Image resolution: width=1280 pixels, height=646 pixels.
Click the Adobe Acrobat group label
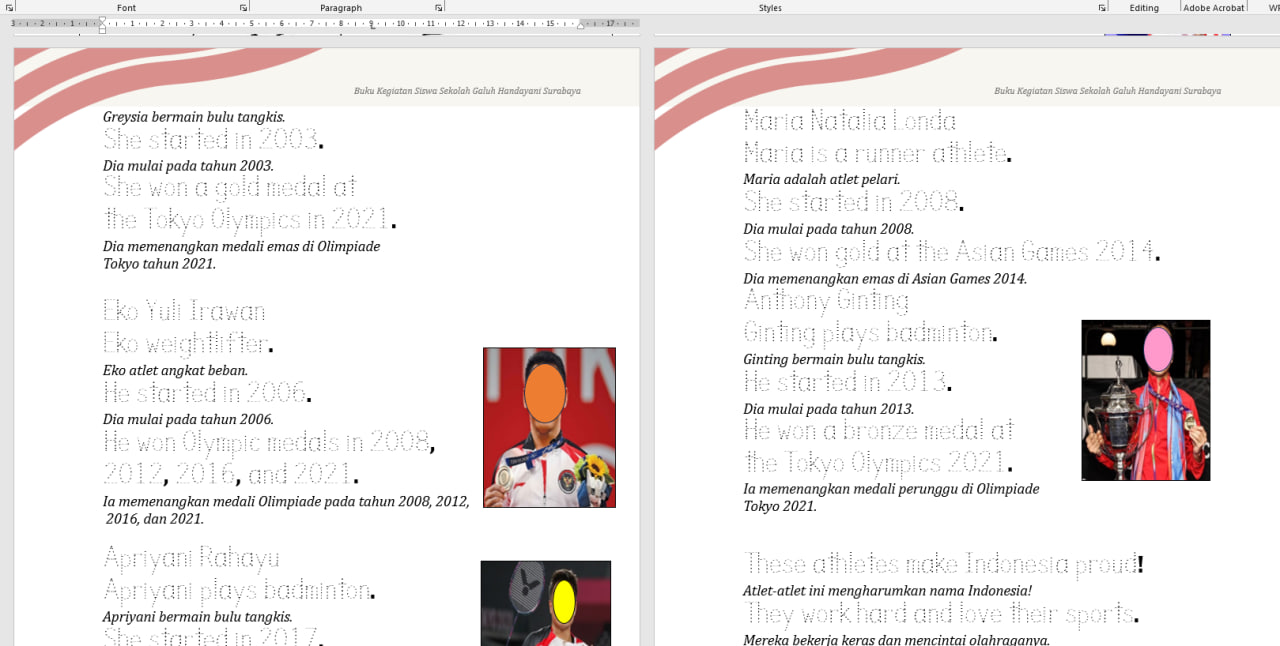click(x=1214, y=8)
